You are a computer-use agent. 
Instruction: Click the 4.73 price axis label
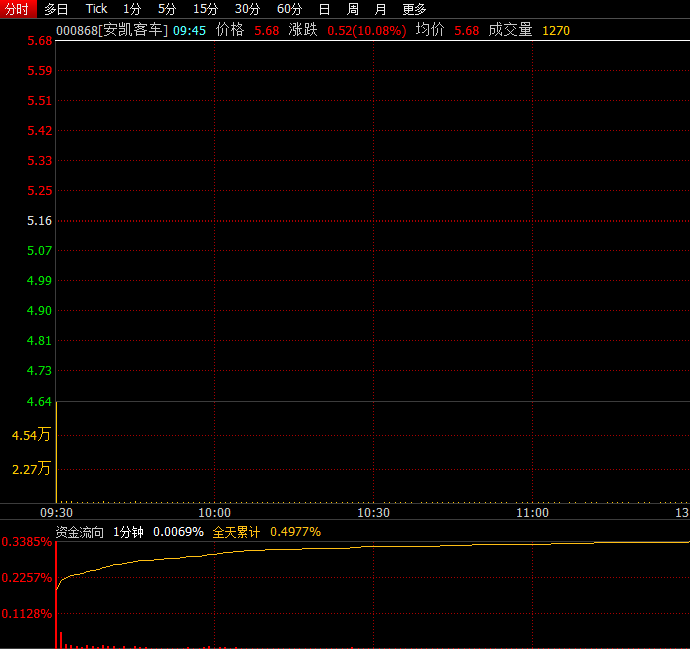coord(40,370)
